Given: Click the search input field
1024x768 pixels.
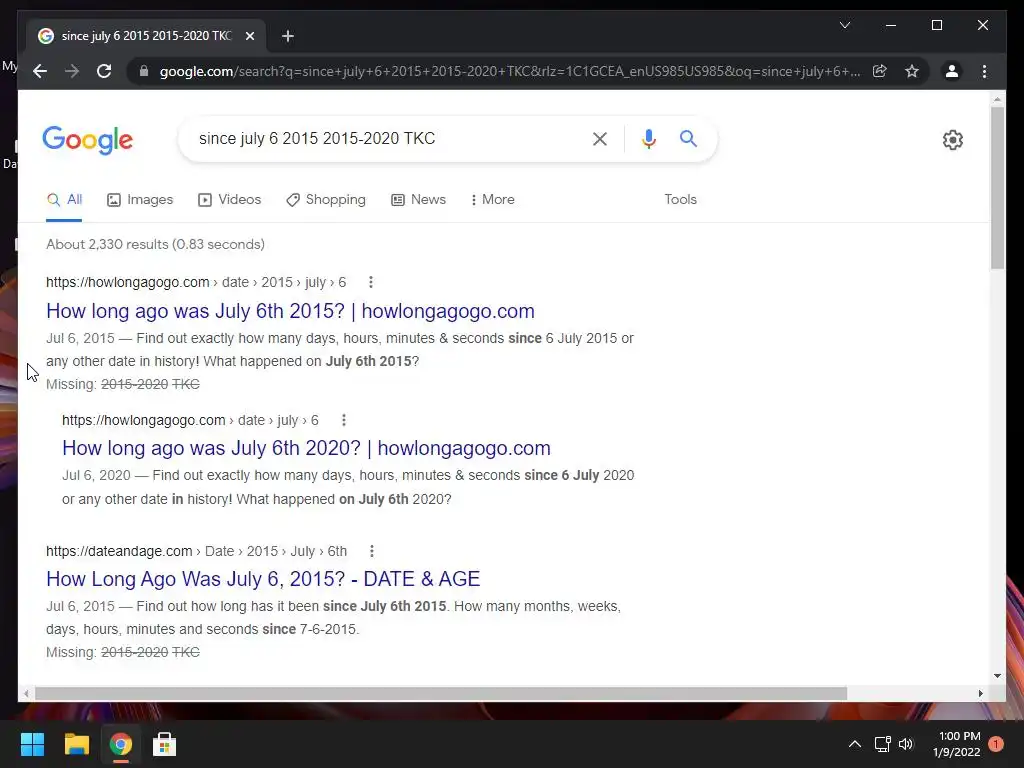Looking at the screenshot, I should click(x=385, y=138).
